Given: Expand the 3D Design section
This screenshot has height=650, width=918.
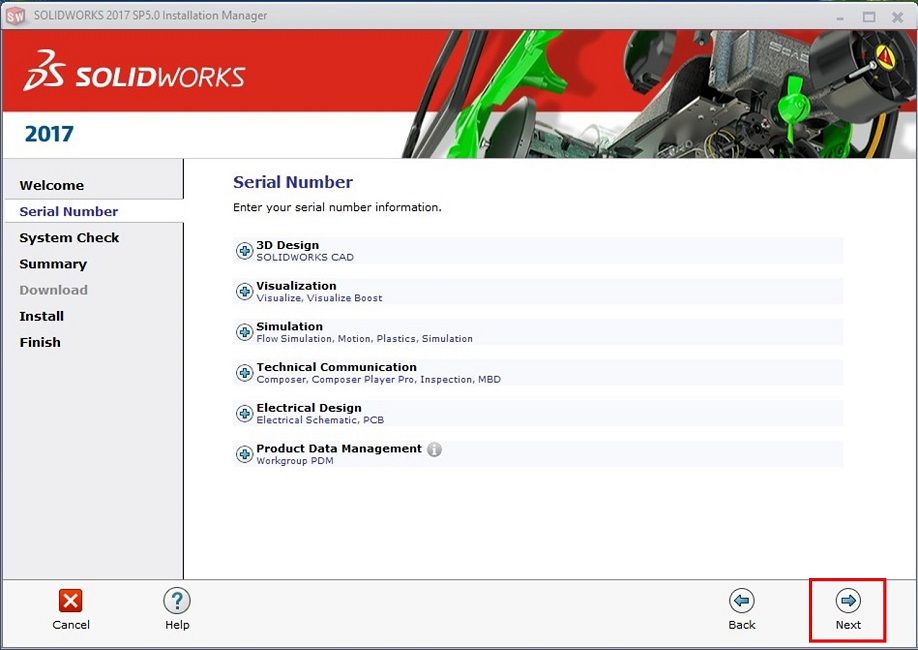Looking at the screenshot, I should [244, 251].
